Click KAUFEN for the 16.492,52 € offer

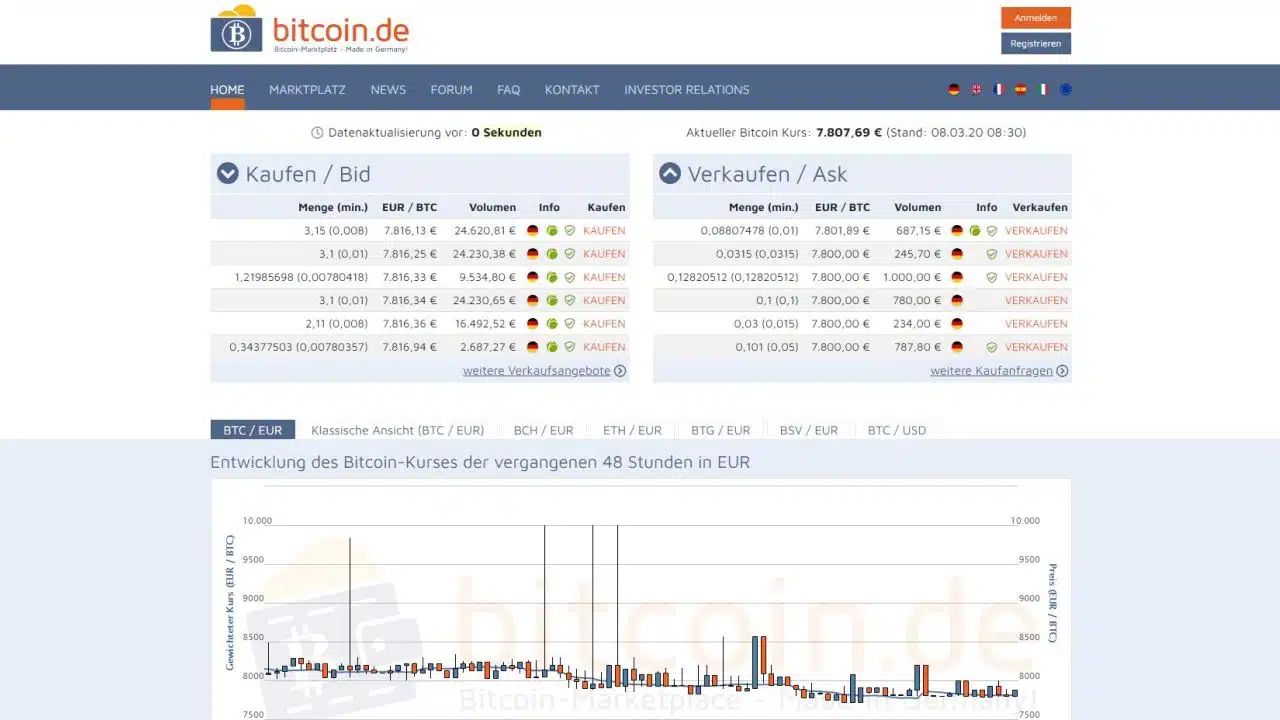point(604,324)
